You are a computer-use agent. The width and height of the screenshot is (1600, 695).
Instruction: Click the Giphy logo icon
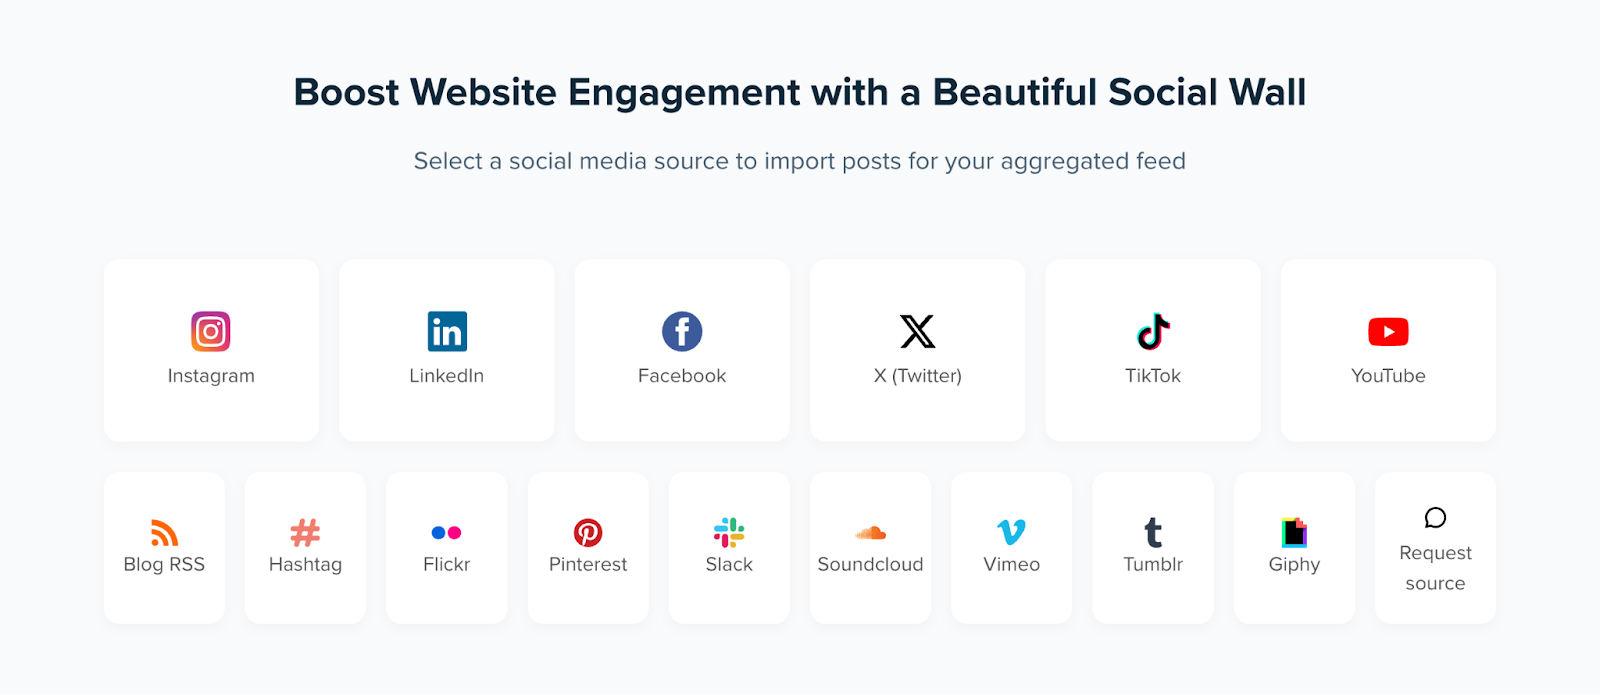[x=1294, y=533]
